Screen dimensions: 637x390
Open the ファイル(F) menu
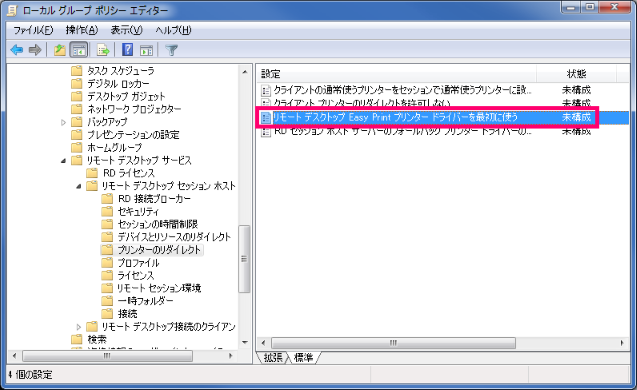pos(33,30)
